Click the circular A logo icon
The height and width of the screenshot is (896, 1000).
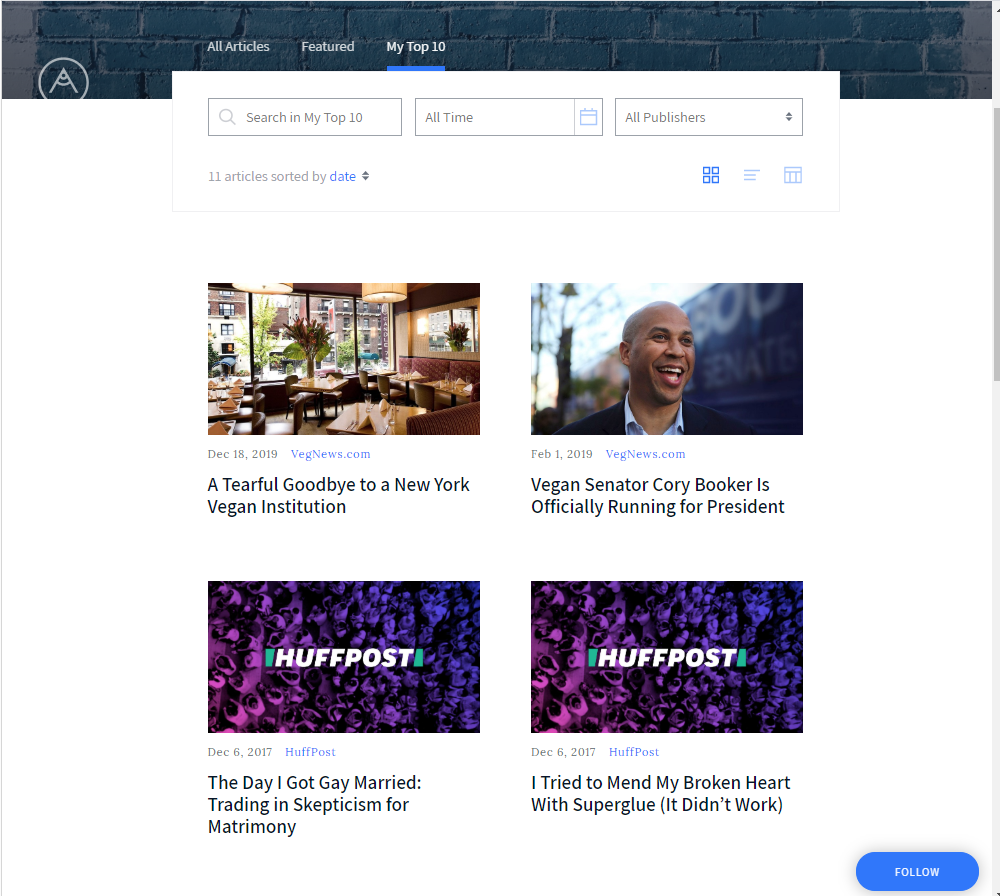(63, 79)
